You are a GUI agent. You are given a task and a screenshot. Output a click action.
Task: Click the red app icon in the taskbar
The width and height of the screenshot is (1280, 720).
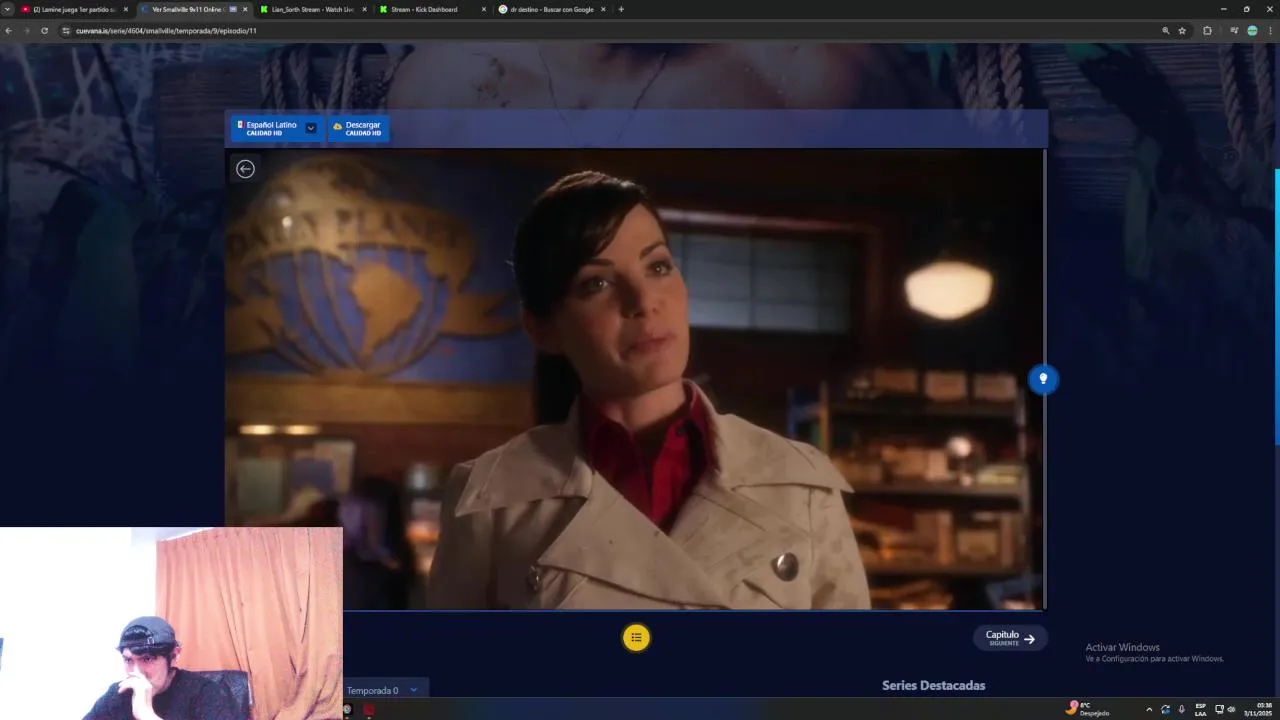369,710
